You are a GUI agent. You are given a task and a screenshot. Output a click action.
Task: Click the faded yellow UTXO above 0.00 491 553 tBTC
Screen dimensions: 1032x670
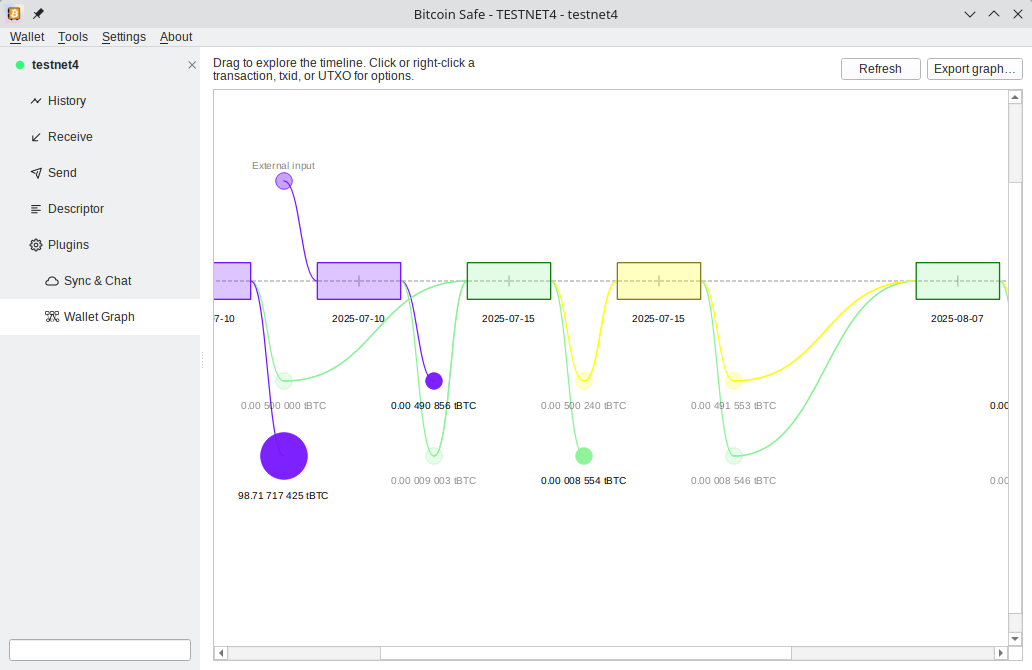tap(734, 380)
